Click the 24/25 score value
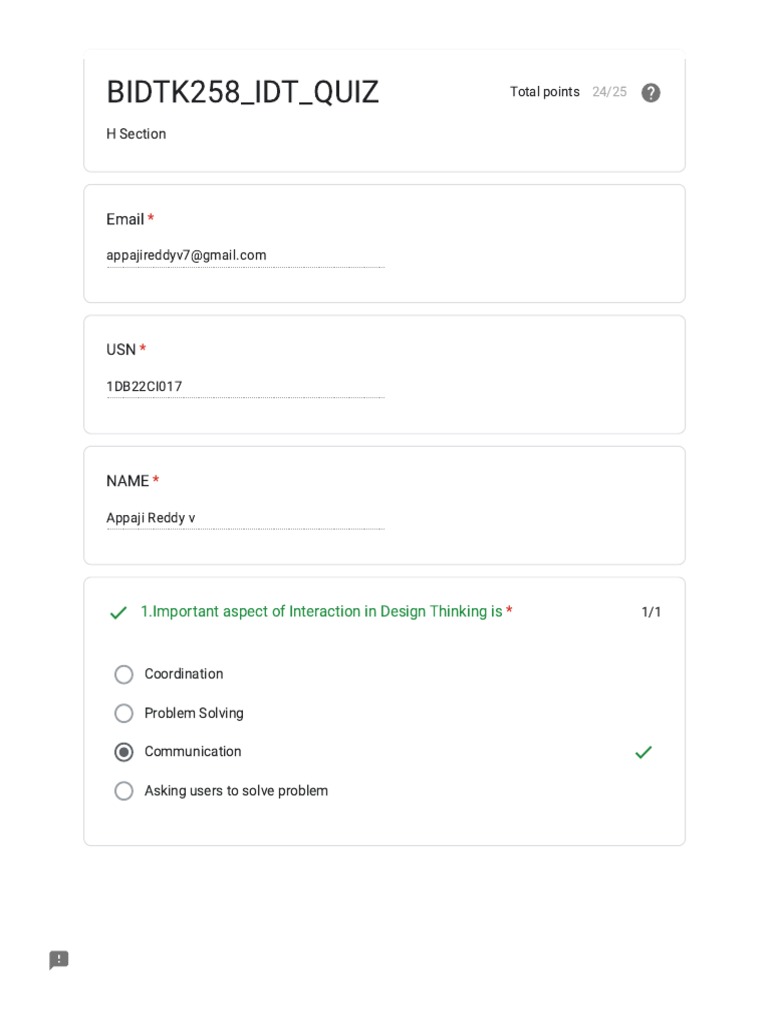768x1024 pixels. coord(609,92)
